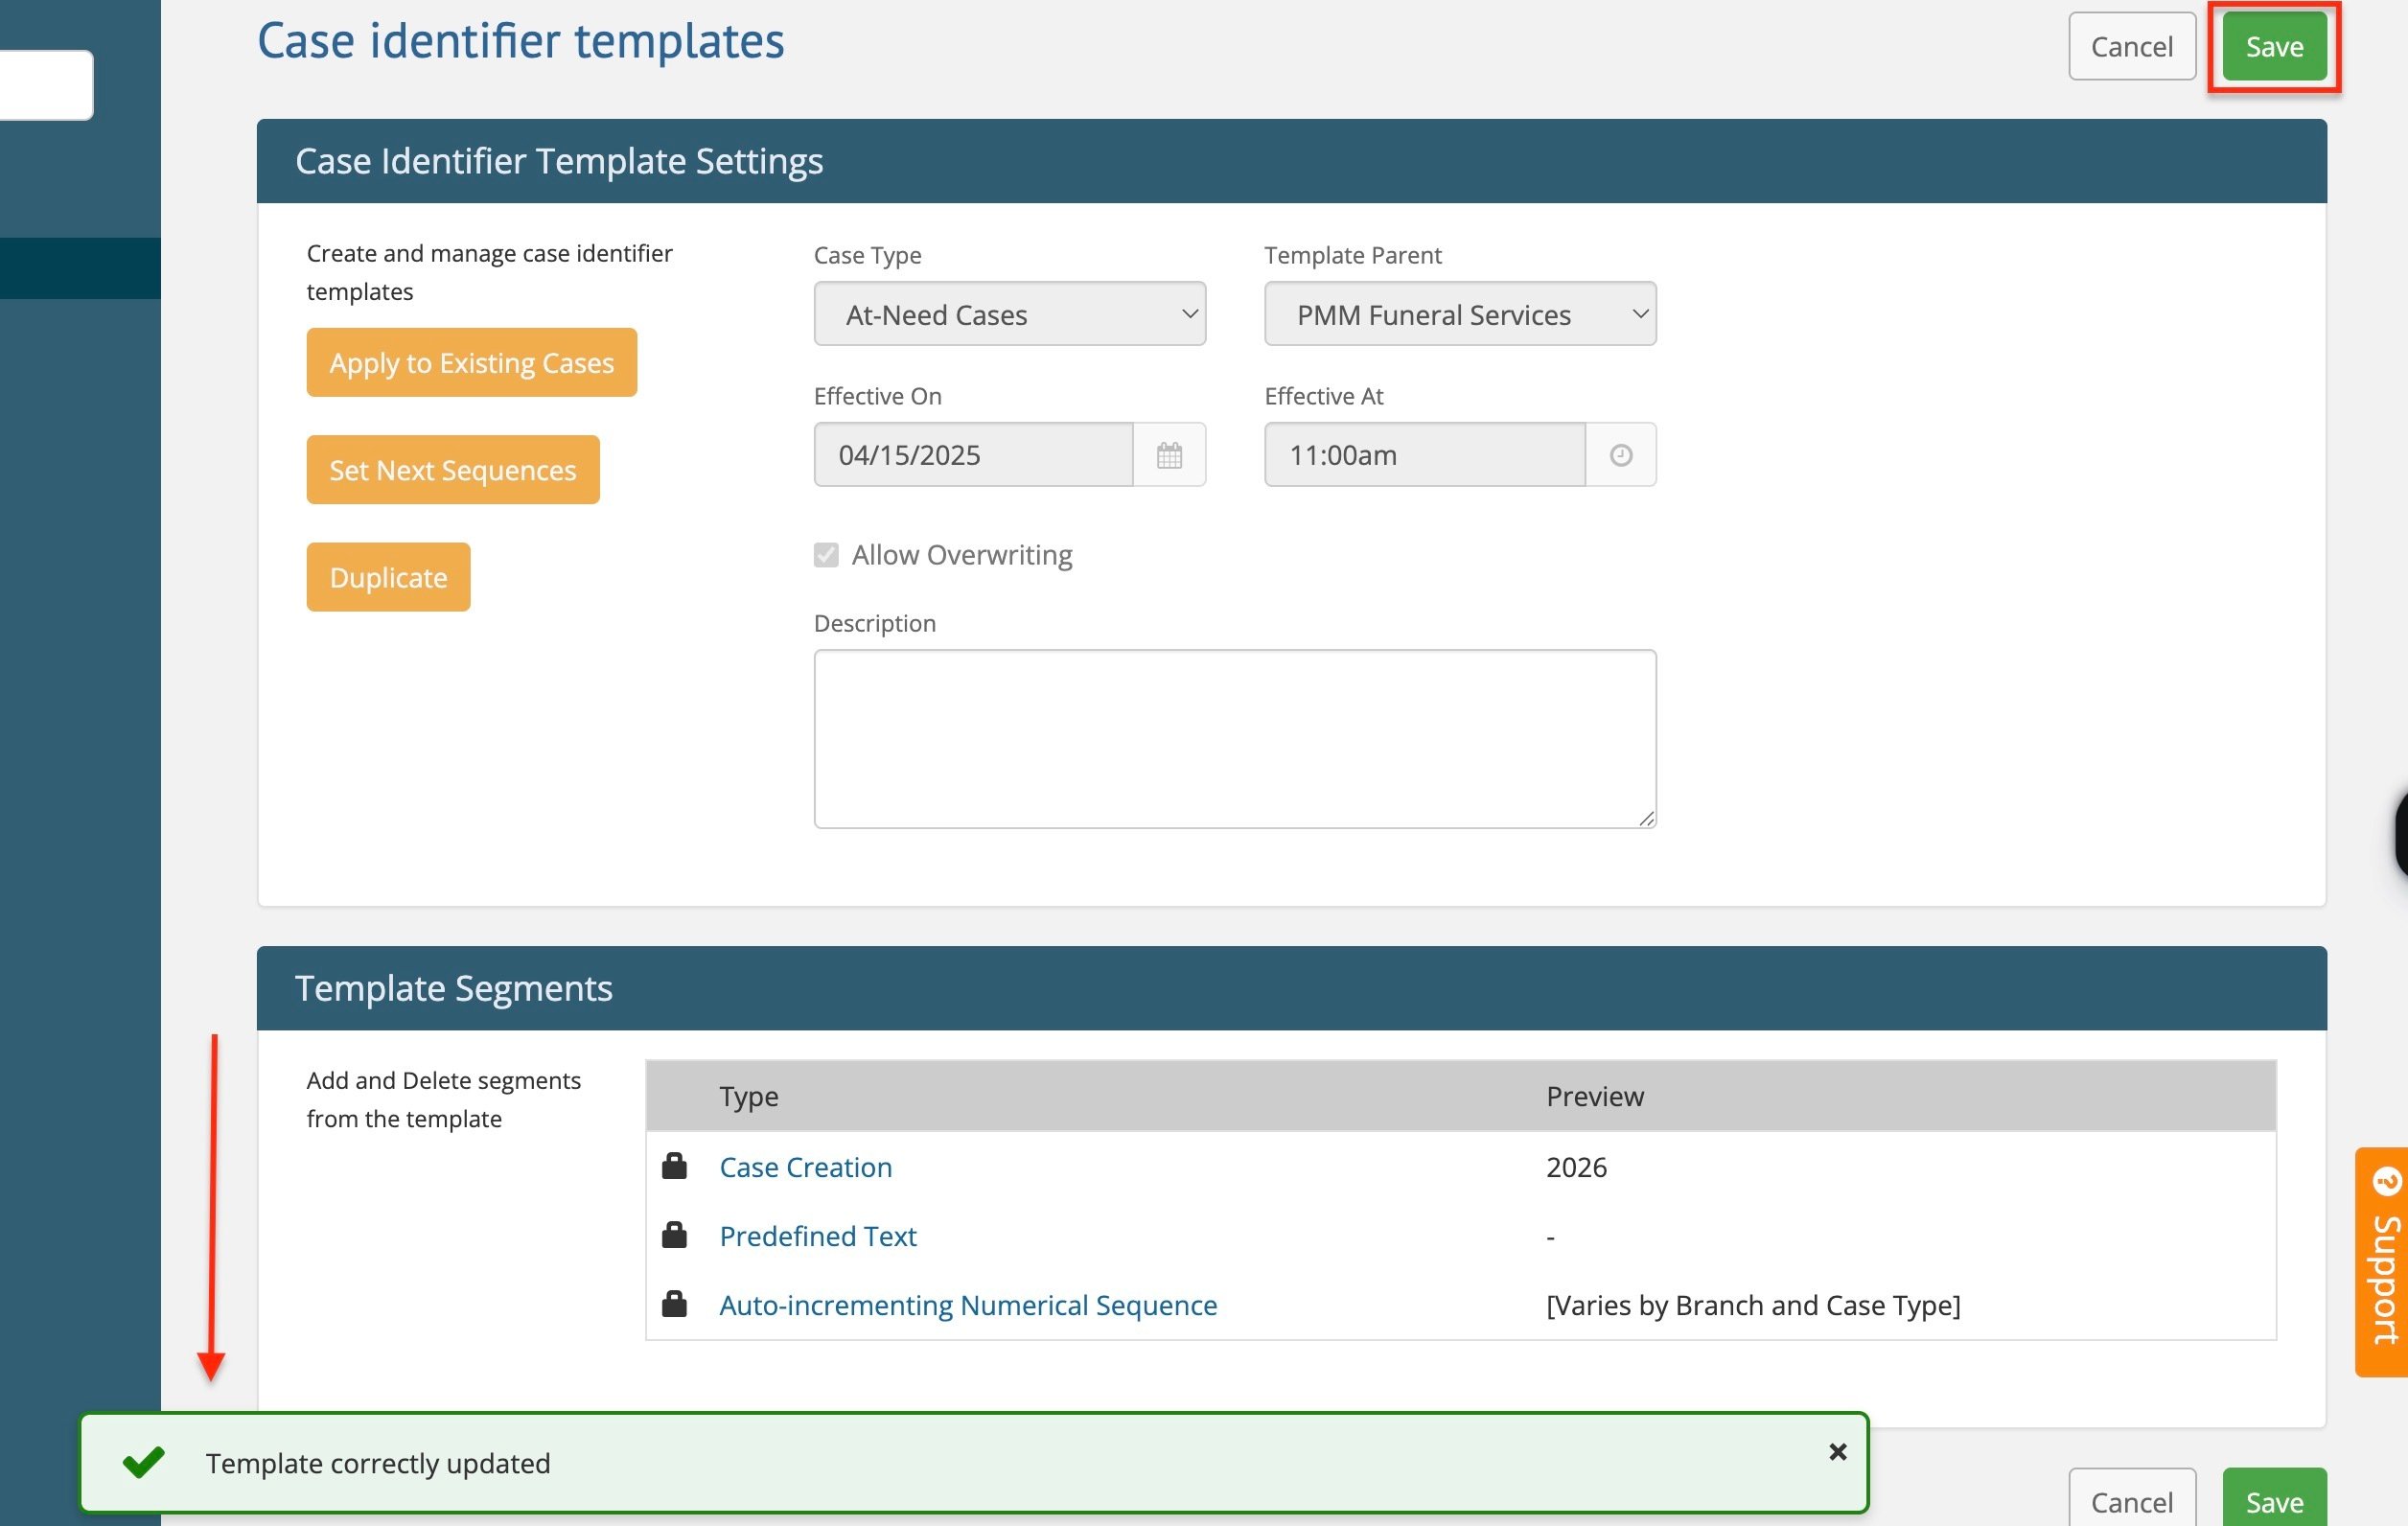Open the Predefined Text segment link
The height and width of the screenshot is (1526, 2408).
[x=817, y=1236]
